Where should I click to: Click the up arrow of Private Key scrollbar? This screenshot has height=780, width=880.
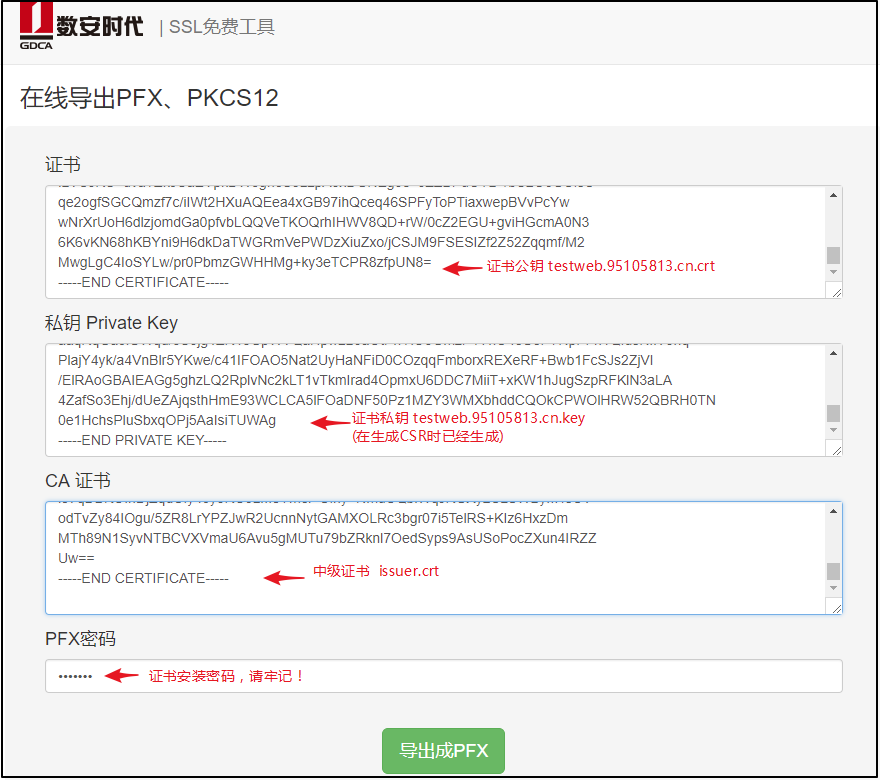tap(833, 353)
